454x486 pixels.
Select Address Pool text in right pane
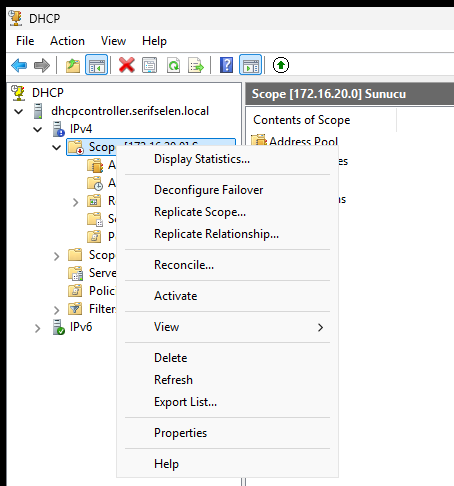304,141
